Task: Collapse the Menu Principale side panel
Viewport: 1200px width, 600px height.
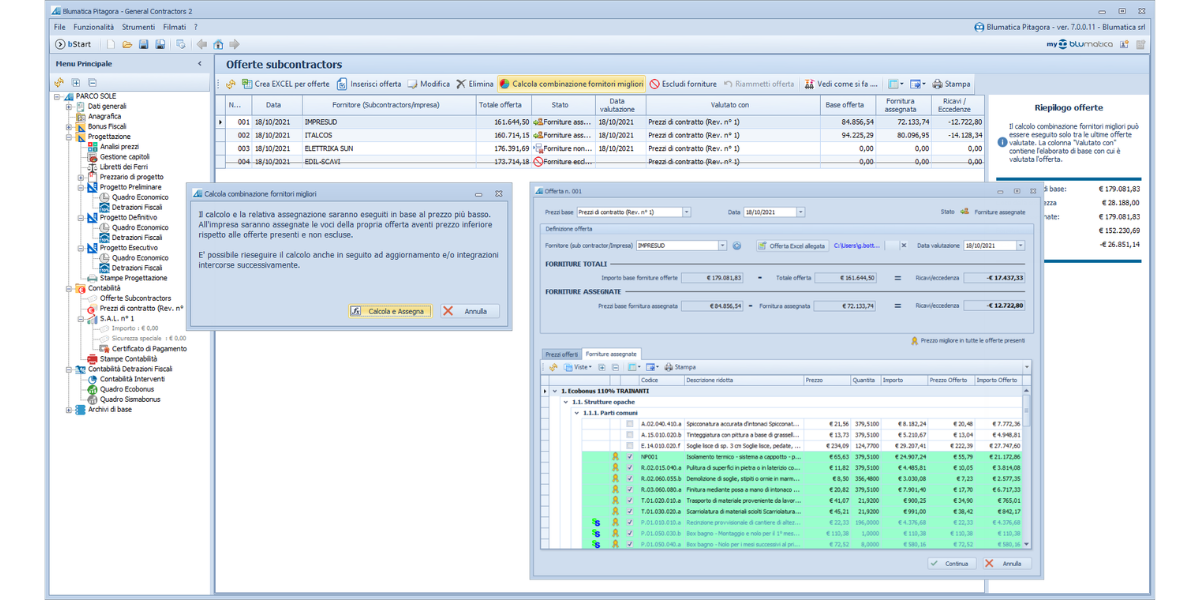Action: pyautogui.click(x=199, y=64)
